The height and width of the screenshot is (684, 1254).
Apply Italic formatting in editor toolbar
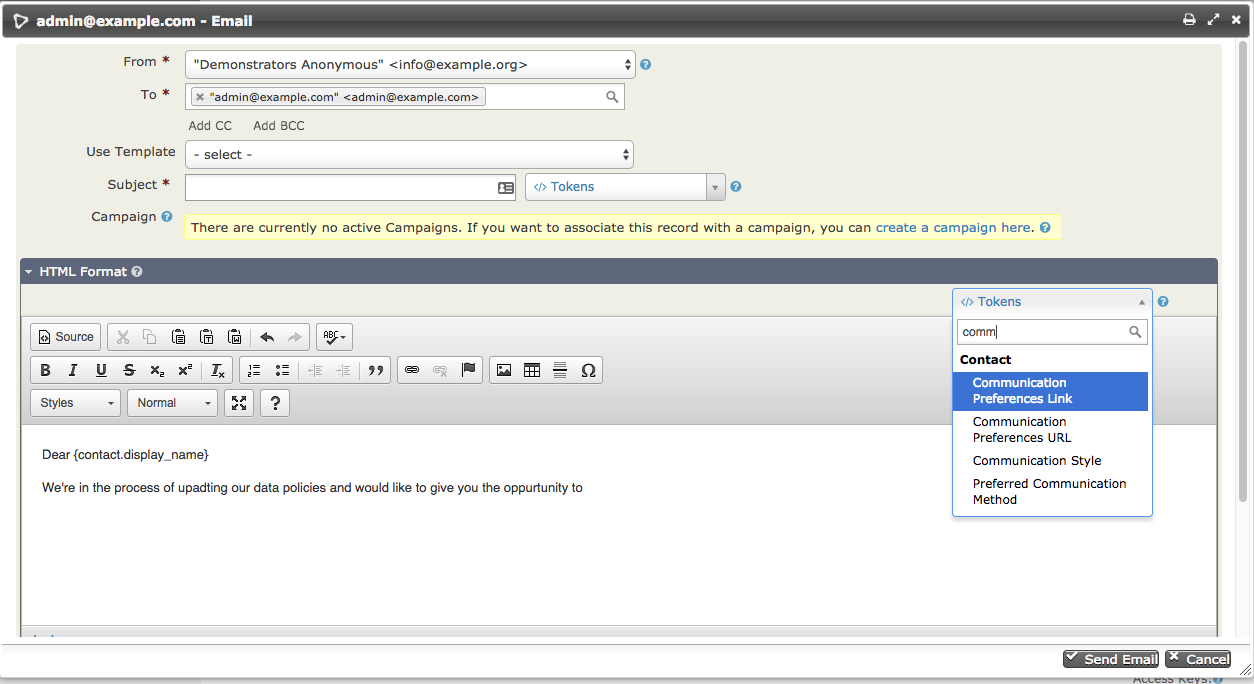(x=73, y=370)
